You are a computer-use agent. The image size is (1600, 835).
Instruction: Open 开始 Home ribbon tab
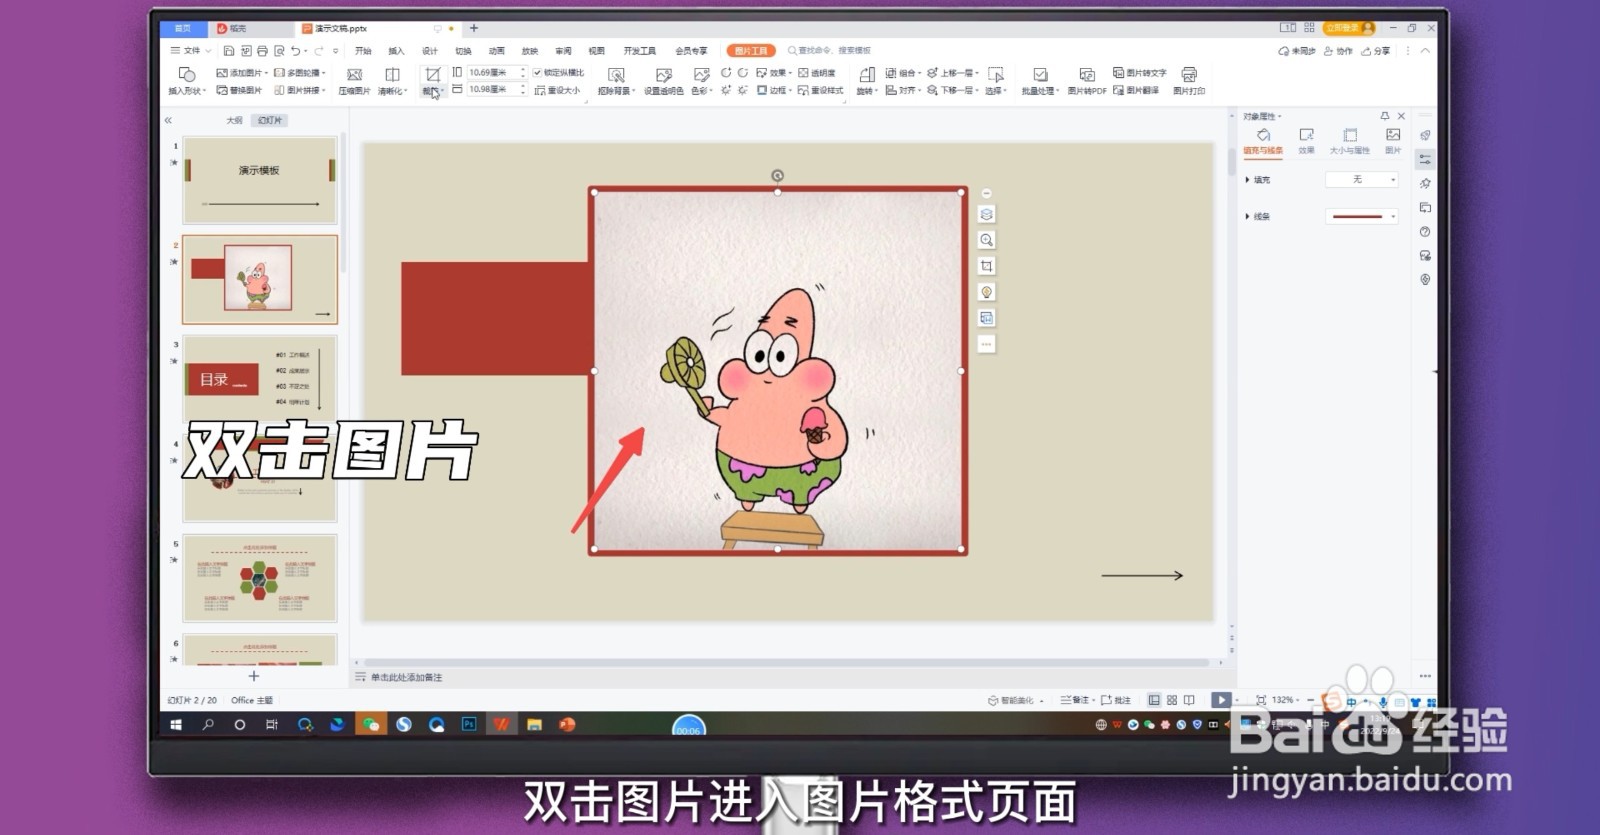point(363,50)
